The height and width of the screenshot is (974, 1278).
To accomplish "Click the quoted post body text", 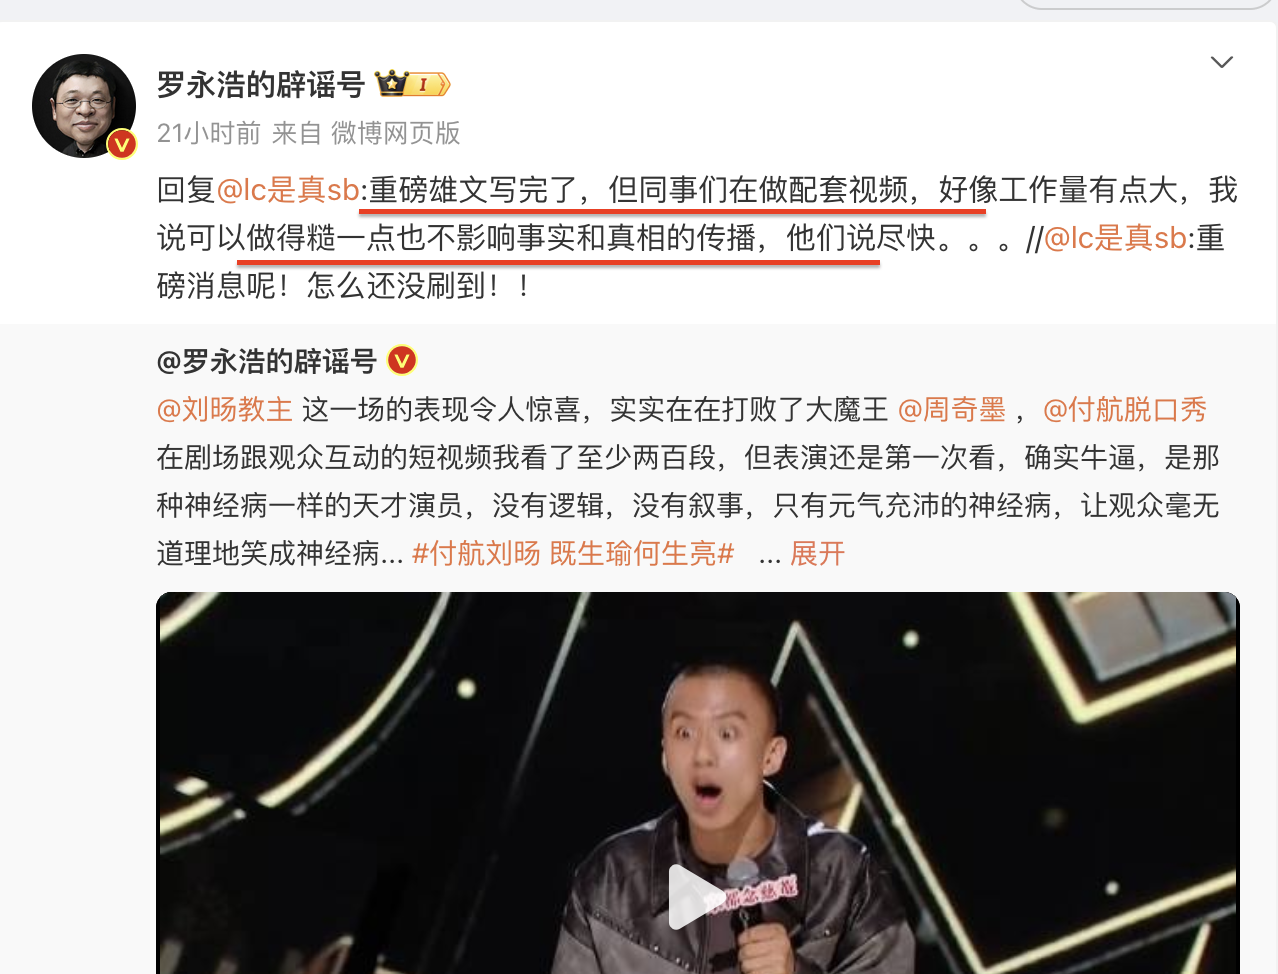I will click(x=688, y=481).
